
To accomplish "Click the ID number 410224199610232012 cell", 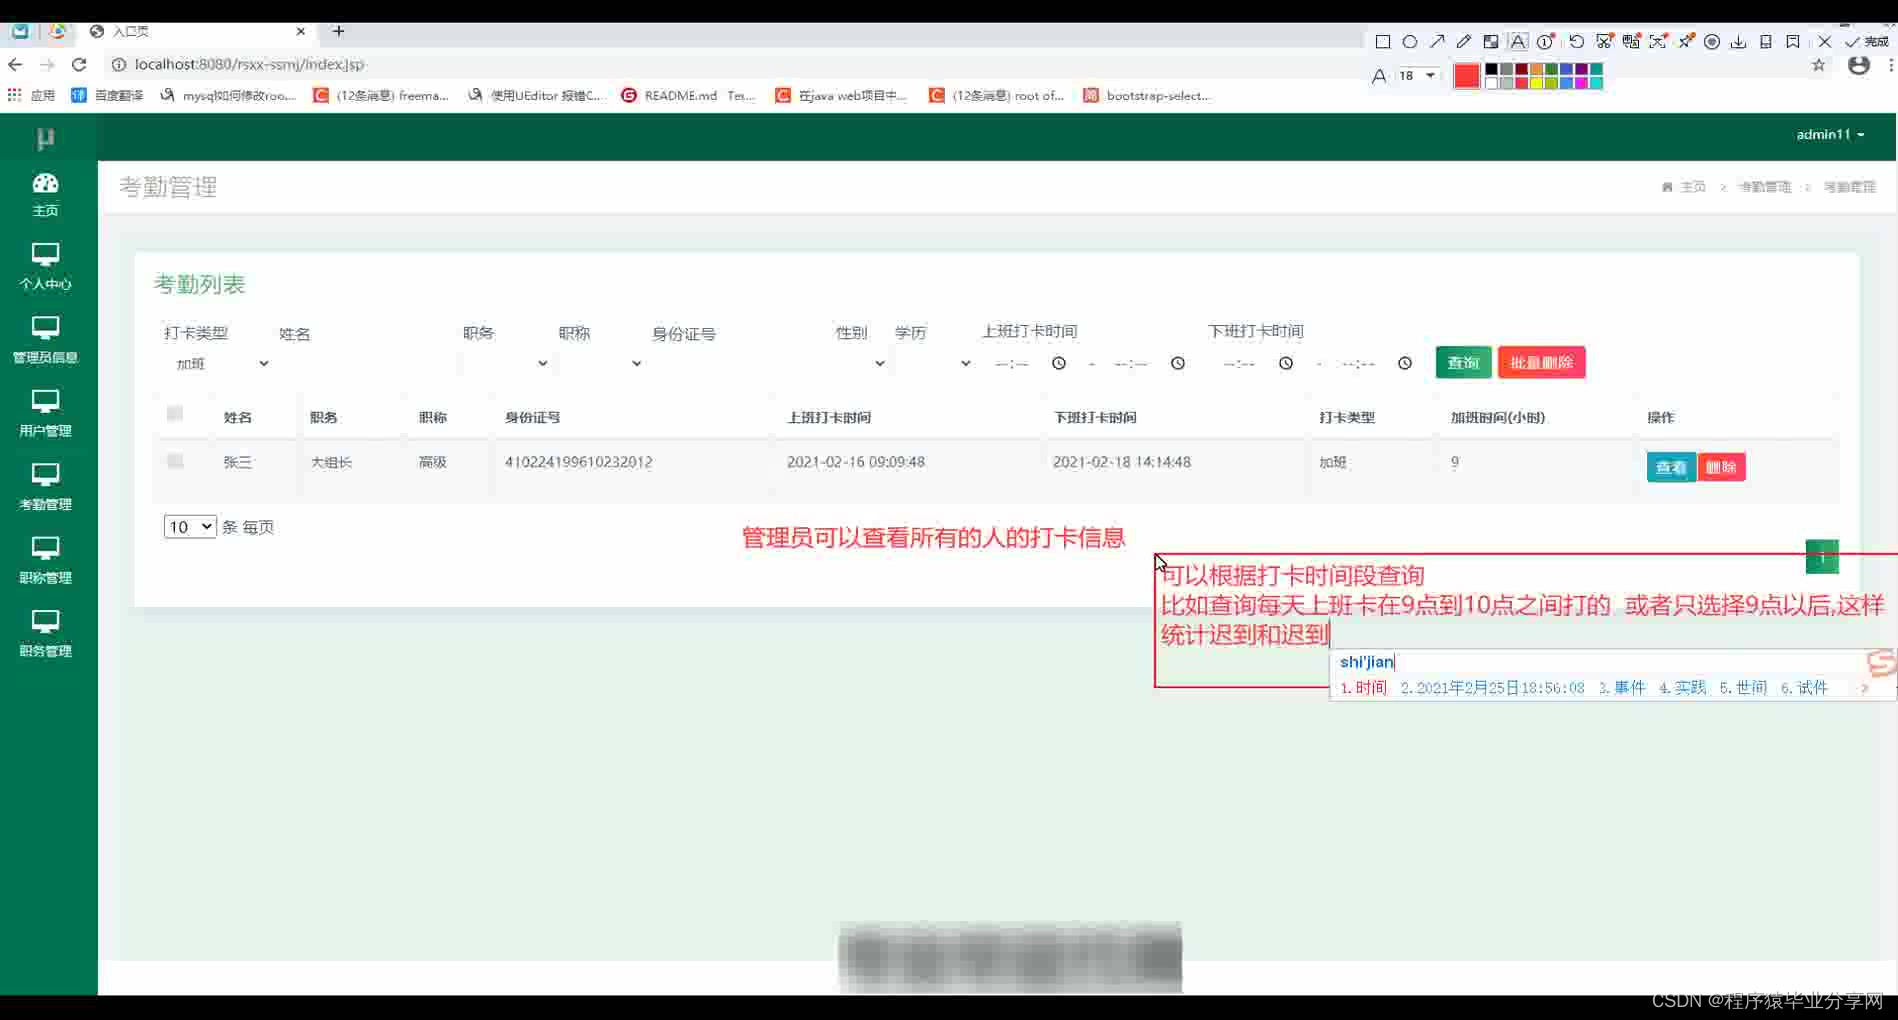I will pos(579,462).
